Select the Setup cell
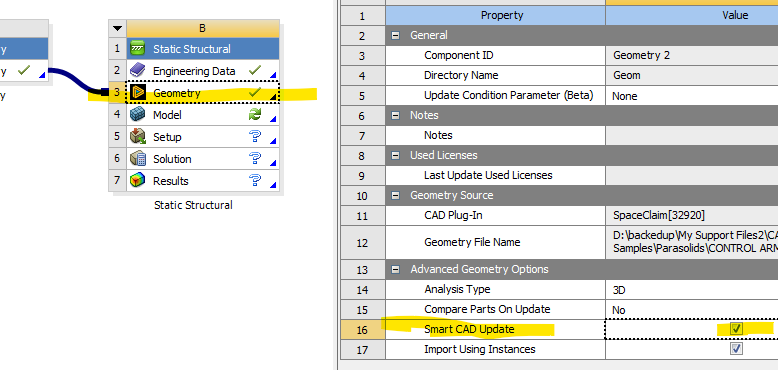This screenshot has height=370, width=778. (x=203, y=137)
